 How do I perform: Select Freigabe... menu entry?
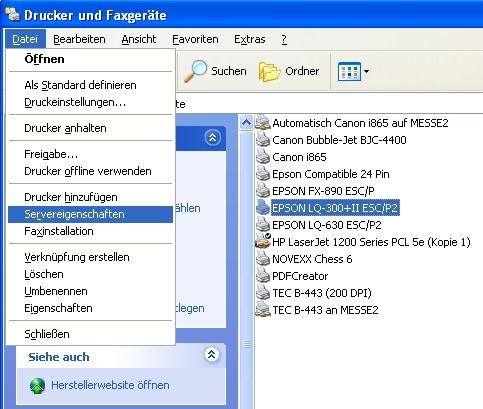(90, 154)
